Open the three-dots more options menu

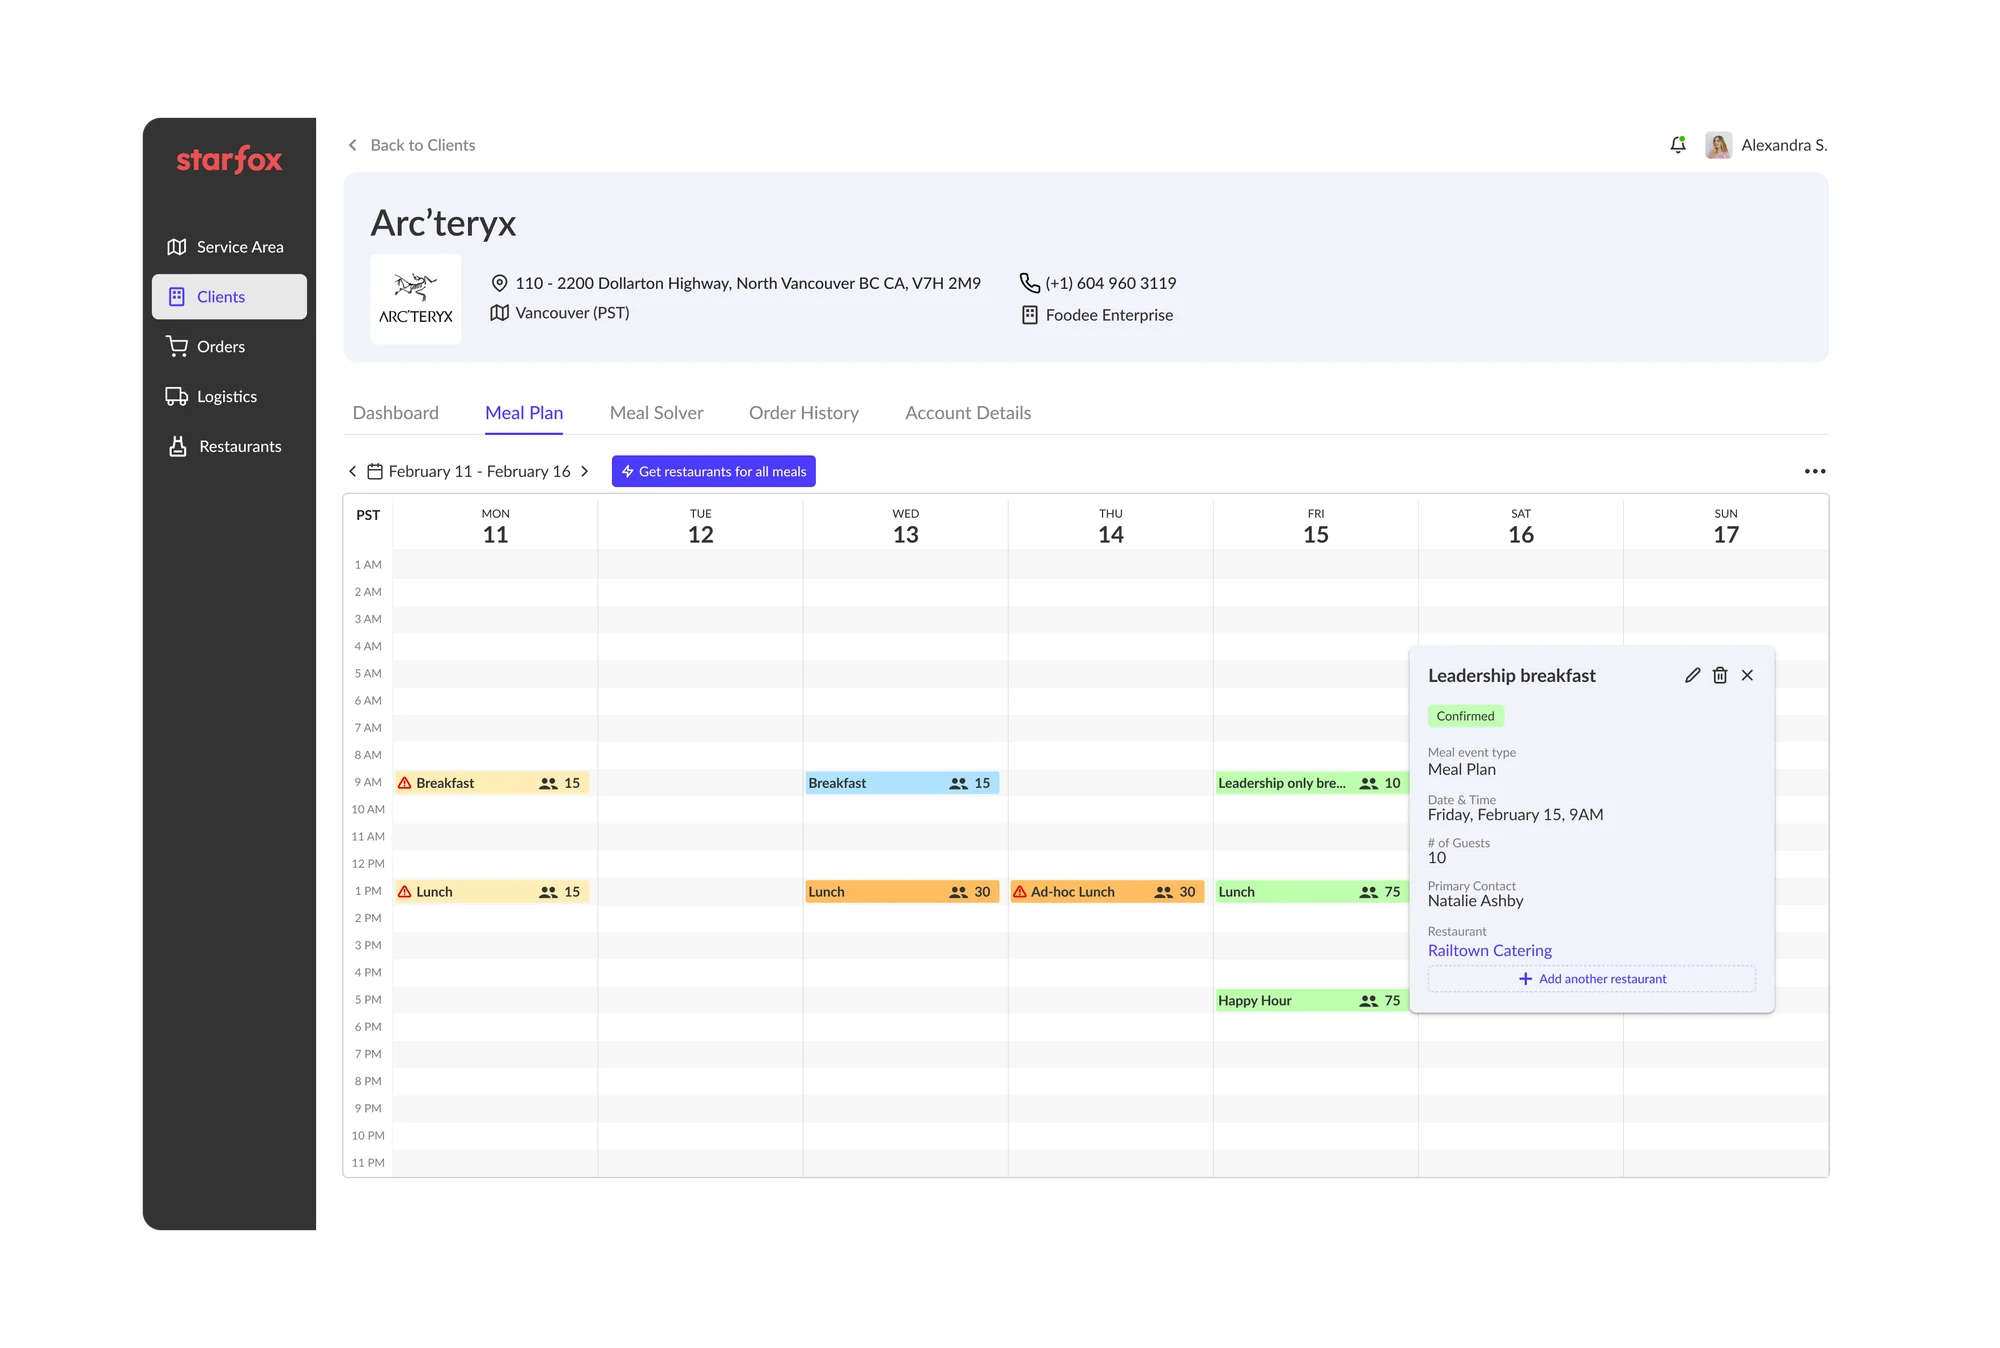pyautogui.click(x=1815, y=471)
